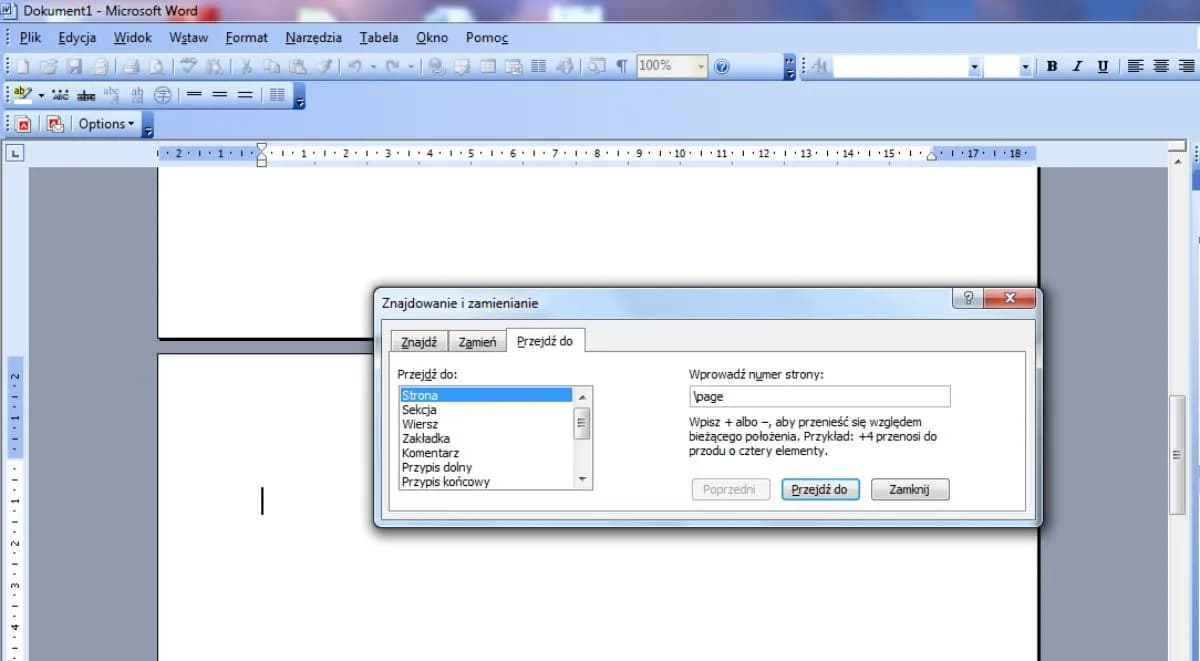Switch to the Znajdź tab
The image size is (1200, 661).
pos(419,342)
